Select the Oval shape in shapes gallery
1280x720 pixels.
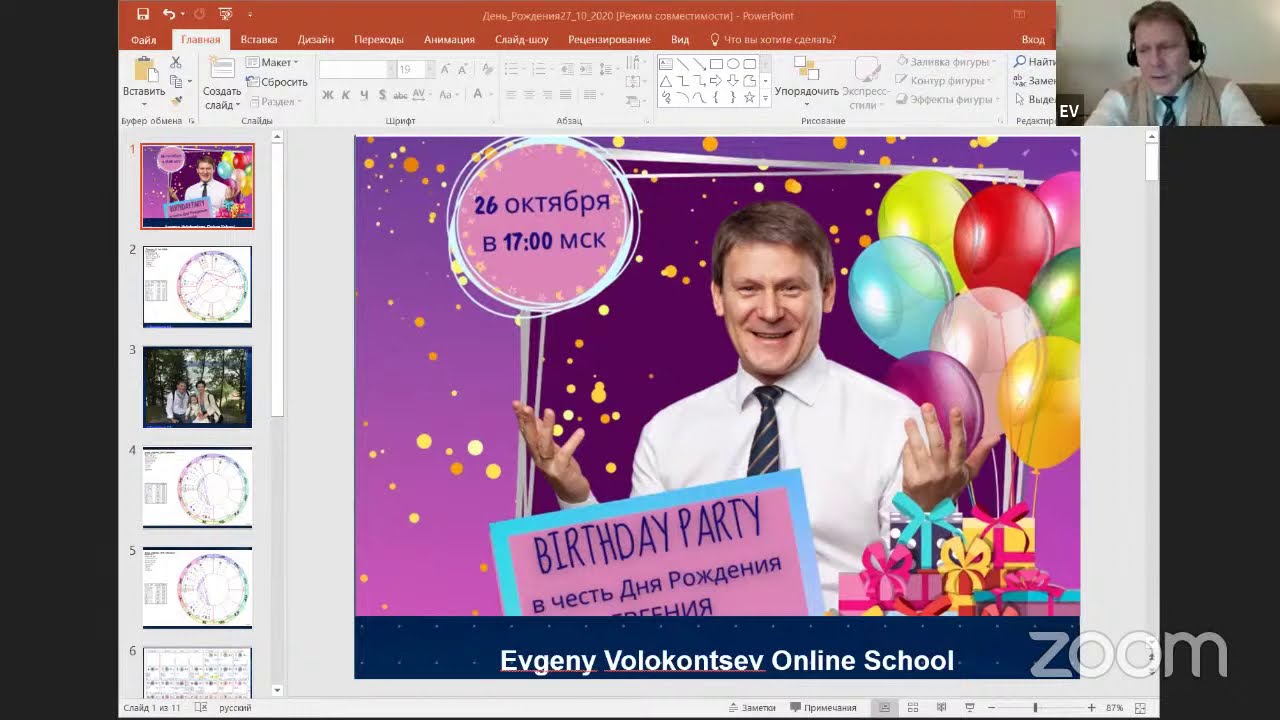733,64
